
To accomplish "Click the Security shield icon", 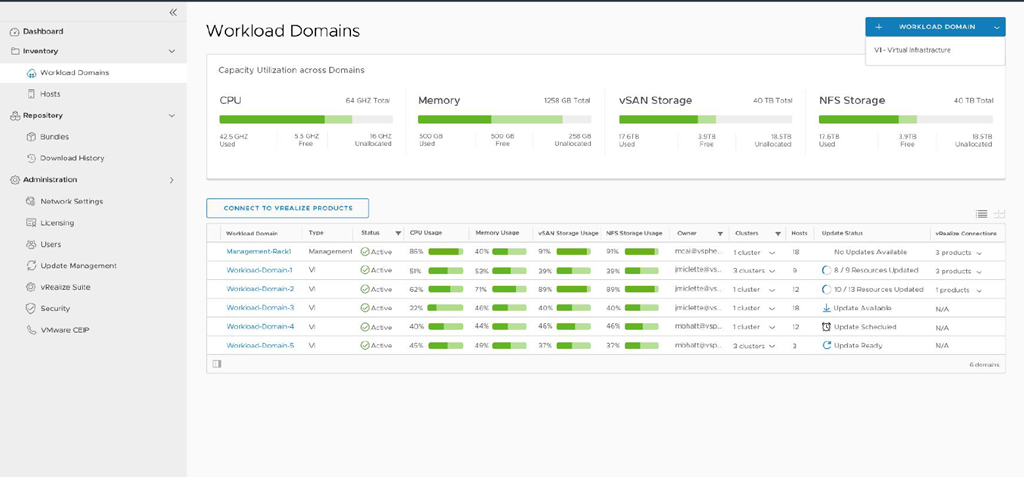I will pyautogui.click(x=32, y=308).
